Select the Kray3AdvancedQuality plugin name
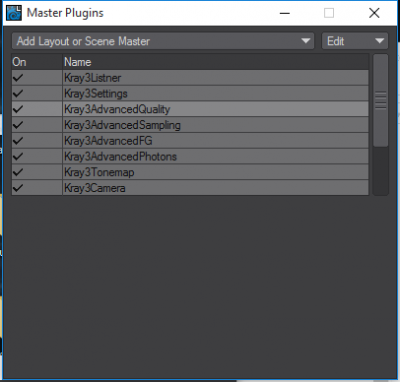Image resolution: width=400 pixels, height=382 pixels. tap(117, 109)
